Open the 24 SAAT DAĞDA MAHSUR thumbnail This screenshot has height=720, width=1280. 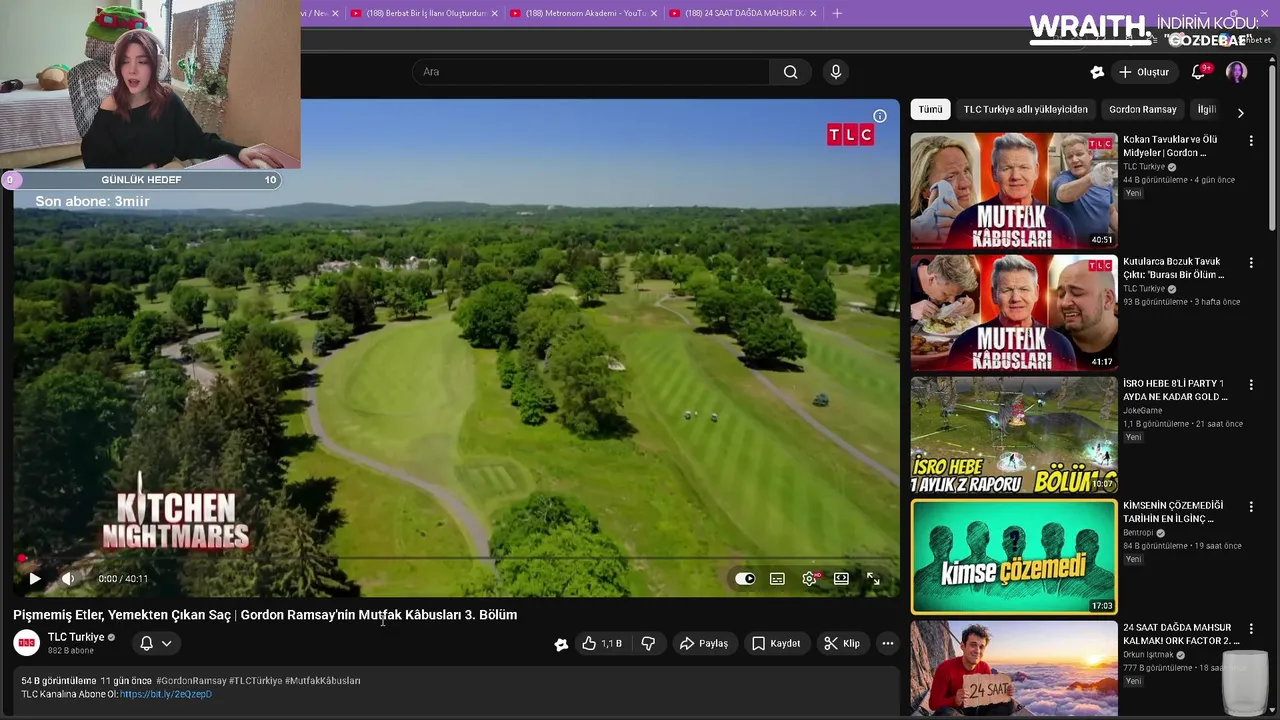(1014, 667)
